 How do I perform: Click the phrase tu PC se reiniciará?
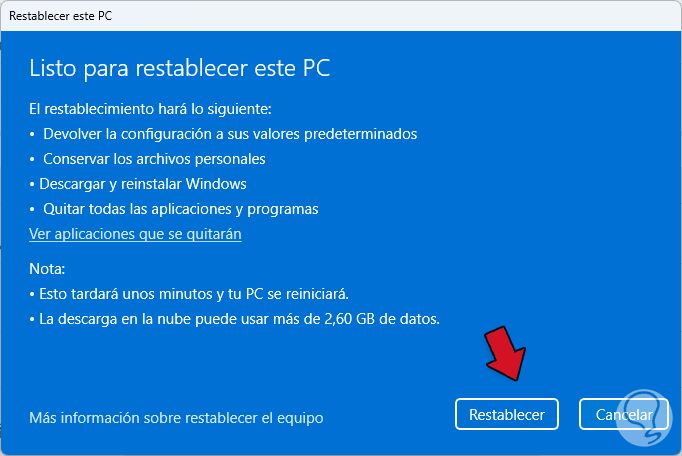[290, 294]
